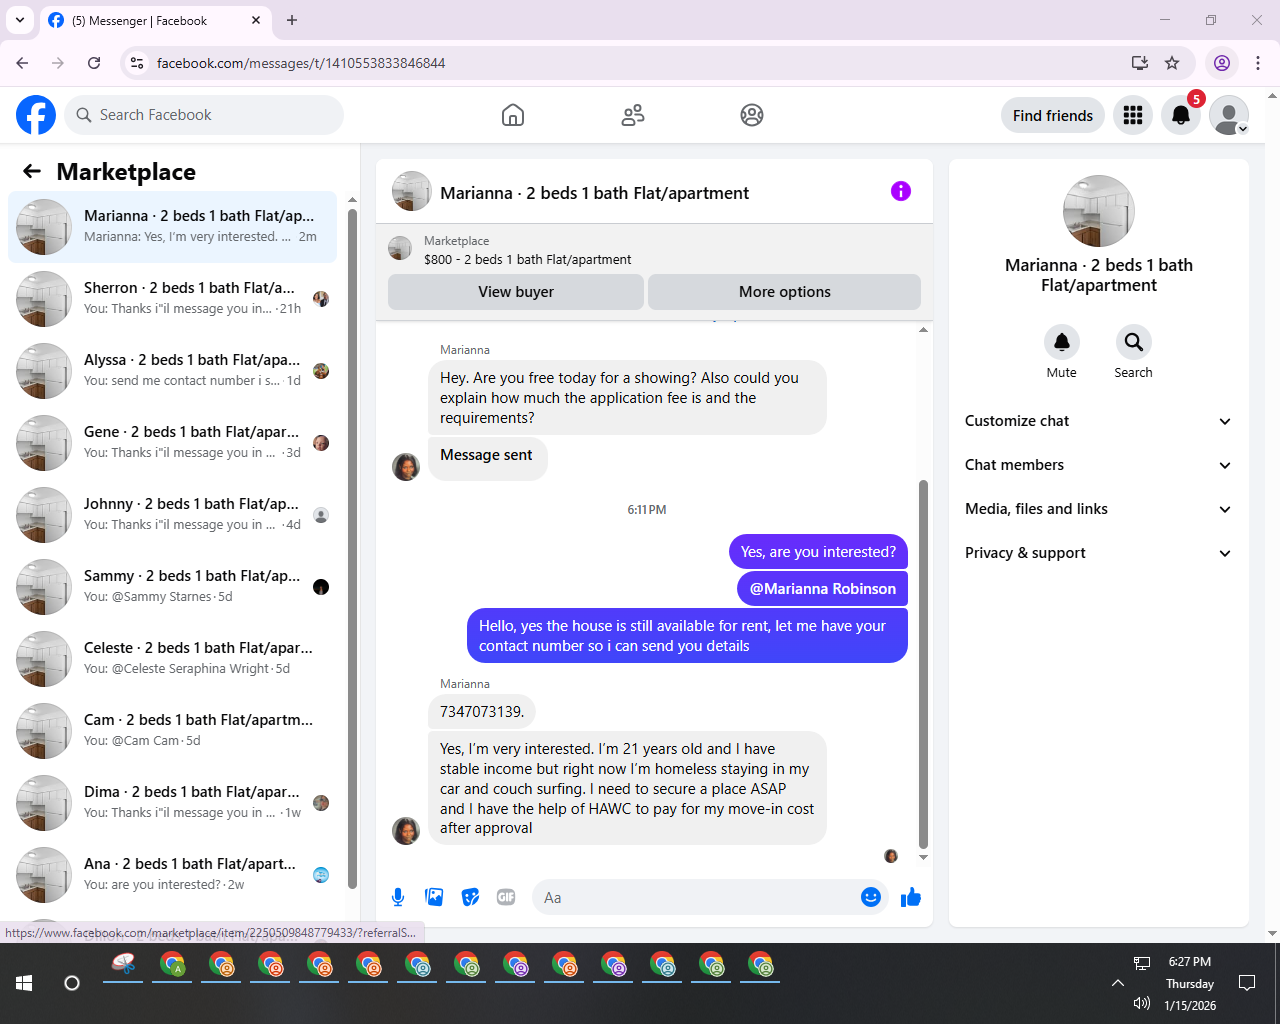Reload the page in Chrome

pos(94,63)
